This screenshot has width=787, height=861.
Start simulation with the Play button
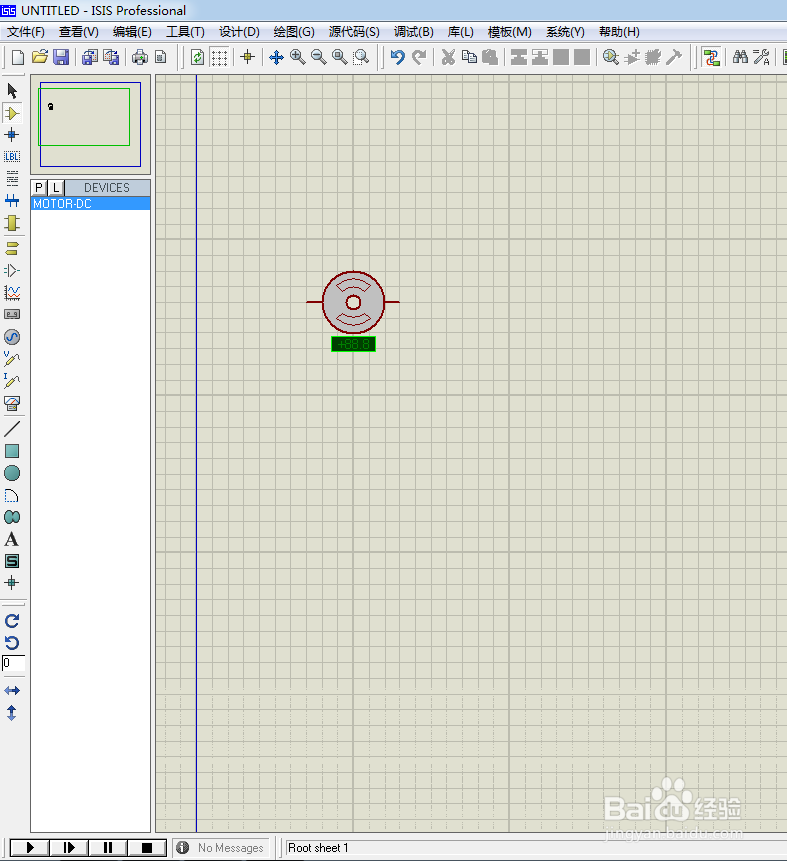(x=30, y=848)
